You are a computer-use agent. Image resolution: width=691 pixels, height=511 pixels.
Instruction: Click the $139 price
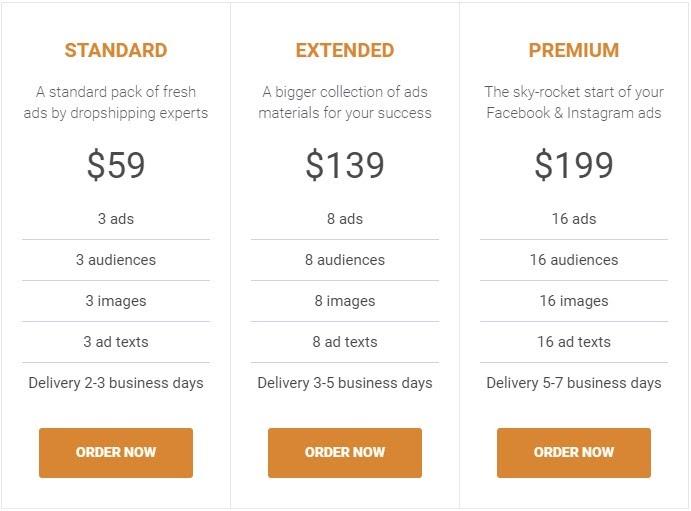coord(345,165)
